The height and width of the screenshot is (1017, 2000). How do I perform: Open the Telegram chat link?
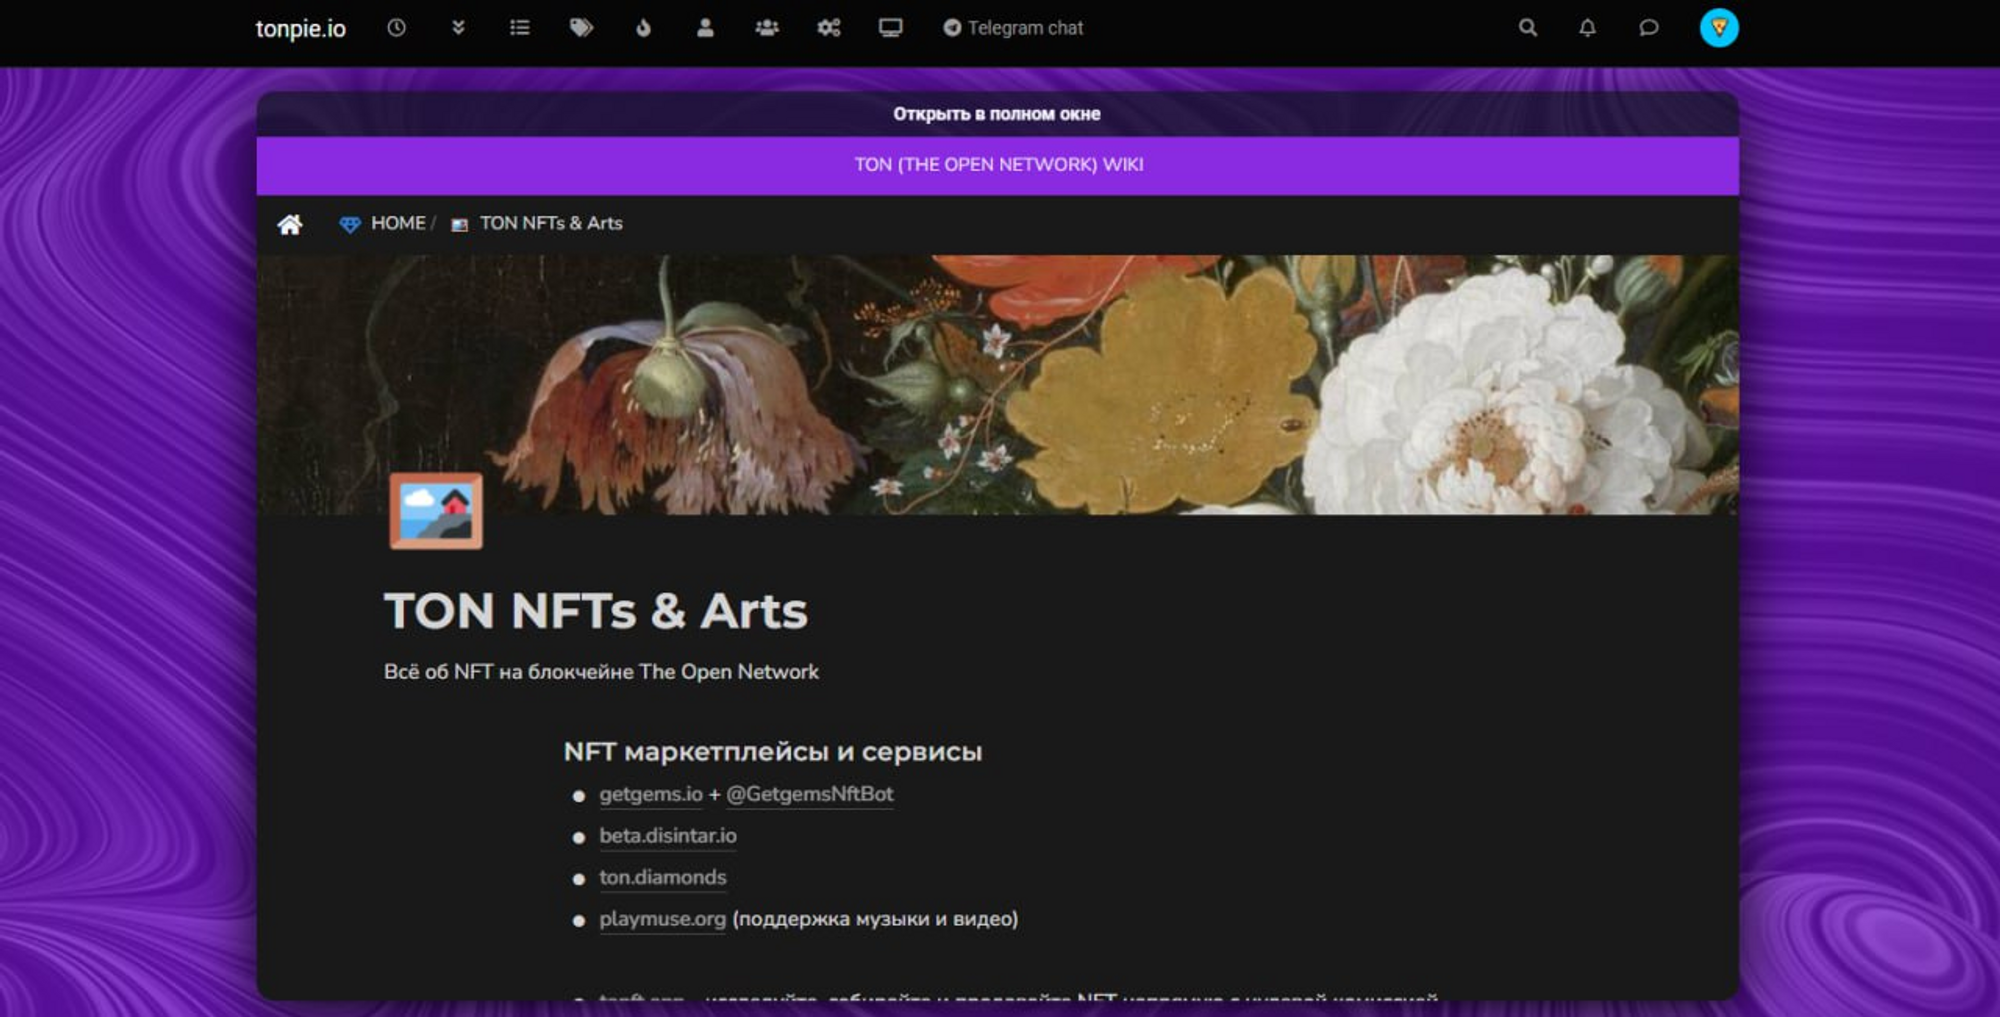[x=1013, y=28]
